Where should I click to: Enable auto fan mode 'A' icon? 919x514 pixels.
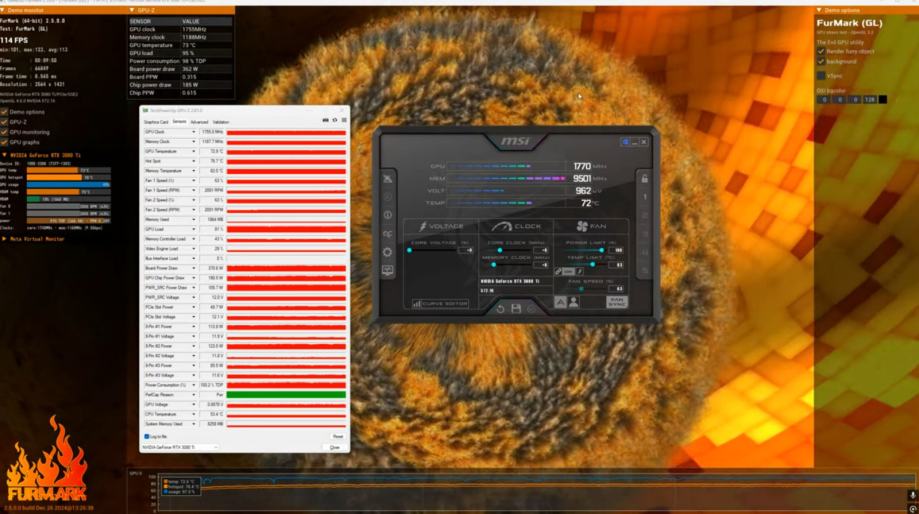(560, 302)
